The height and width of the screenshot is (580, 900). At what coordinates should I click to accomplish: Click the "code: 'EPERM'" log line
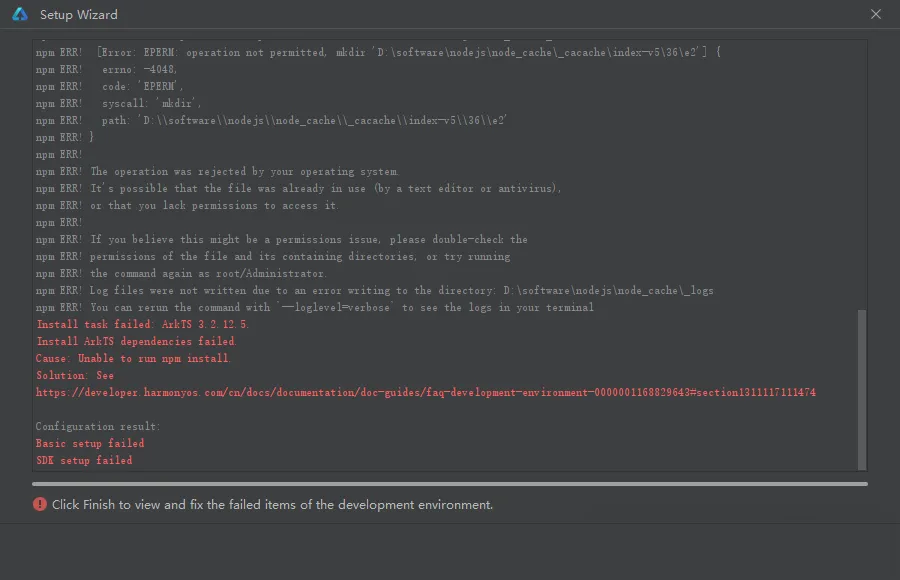[x=110, y=86]
